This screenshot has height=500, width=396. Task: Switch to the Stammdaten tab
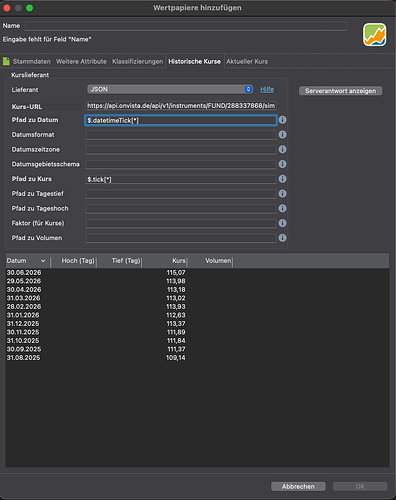(32, 61)
